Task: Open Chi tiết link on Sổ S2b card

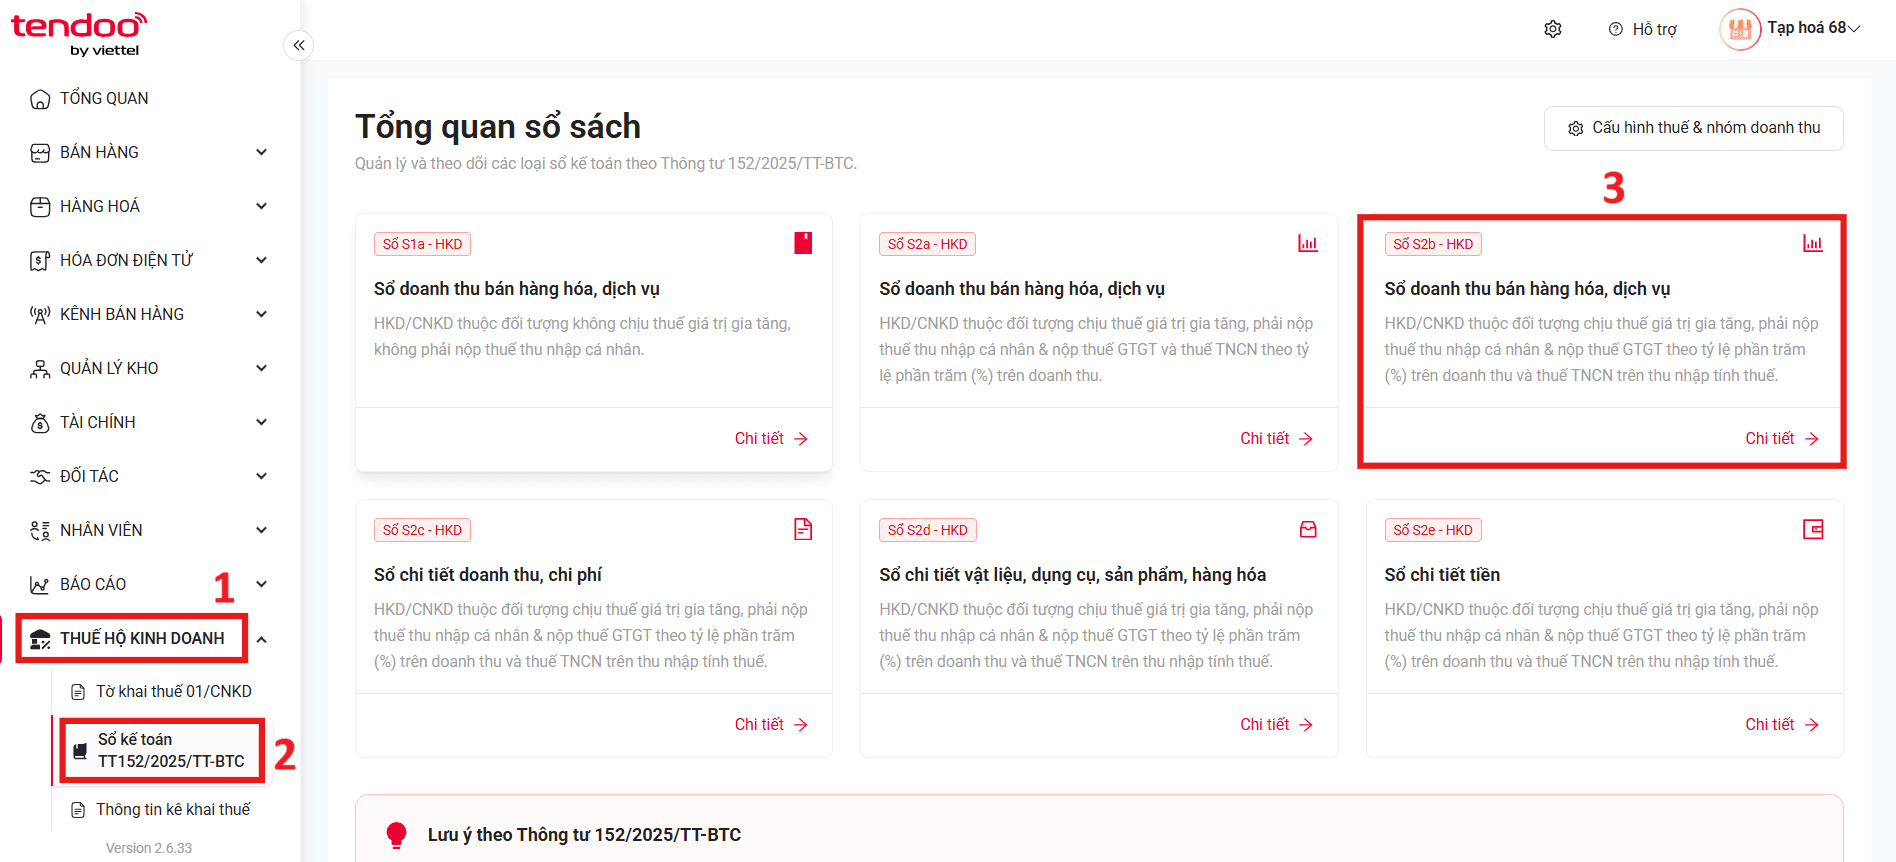Action: (x=1782, y=438)
